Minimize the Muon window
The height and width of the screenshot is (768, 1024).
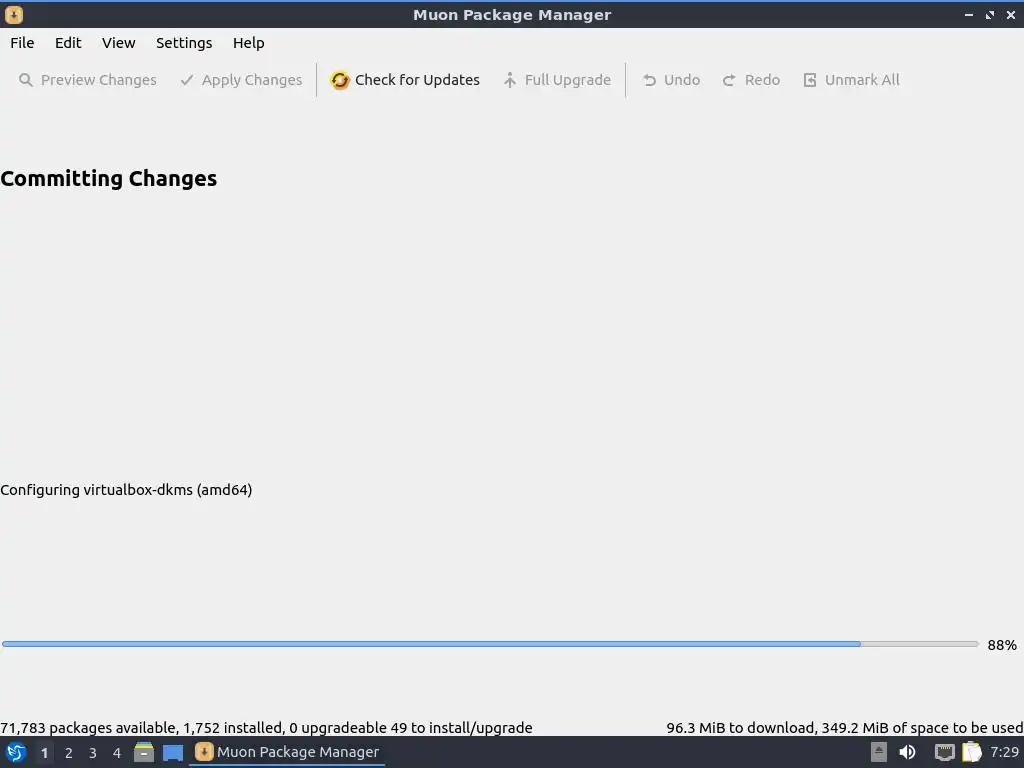969,14
